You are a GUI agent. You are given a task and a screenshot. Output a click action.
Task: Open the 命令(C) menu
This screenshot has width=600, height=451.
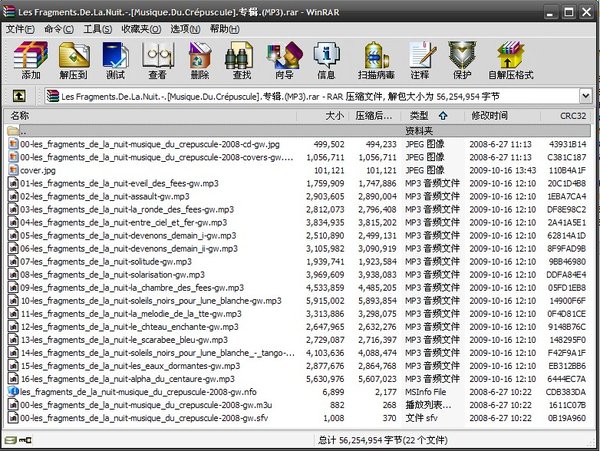(x=59, y=29)
